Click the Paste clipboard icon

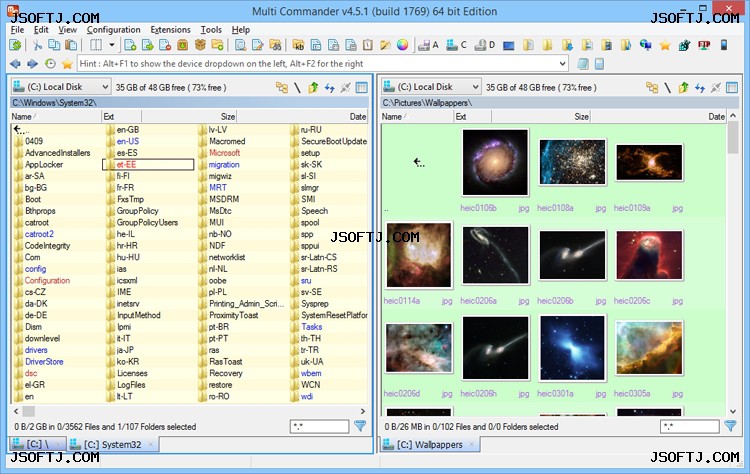tap(71, 45)
